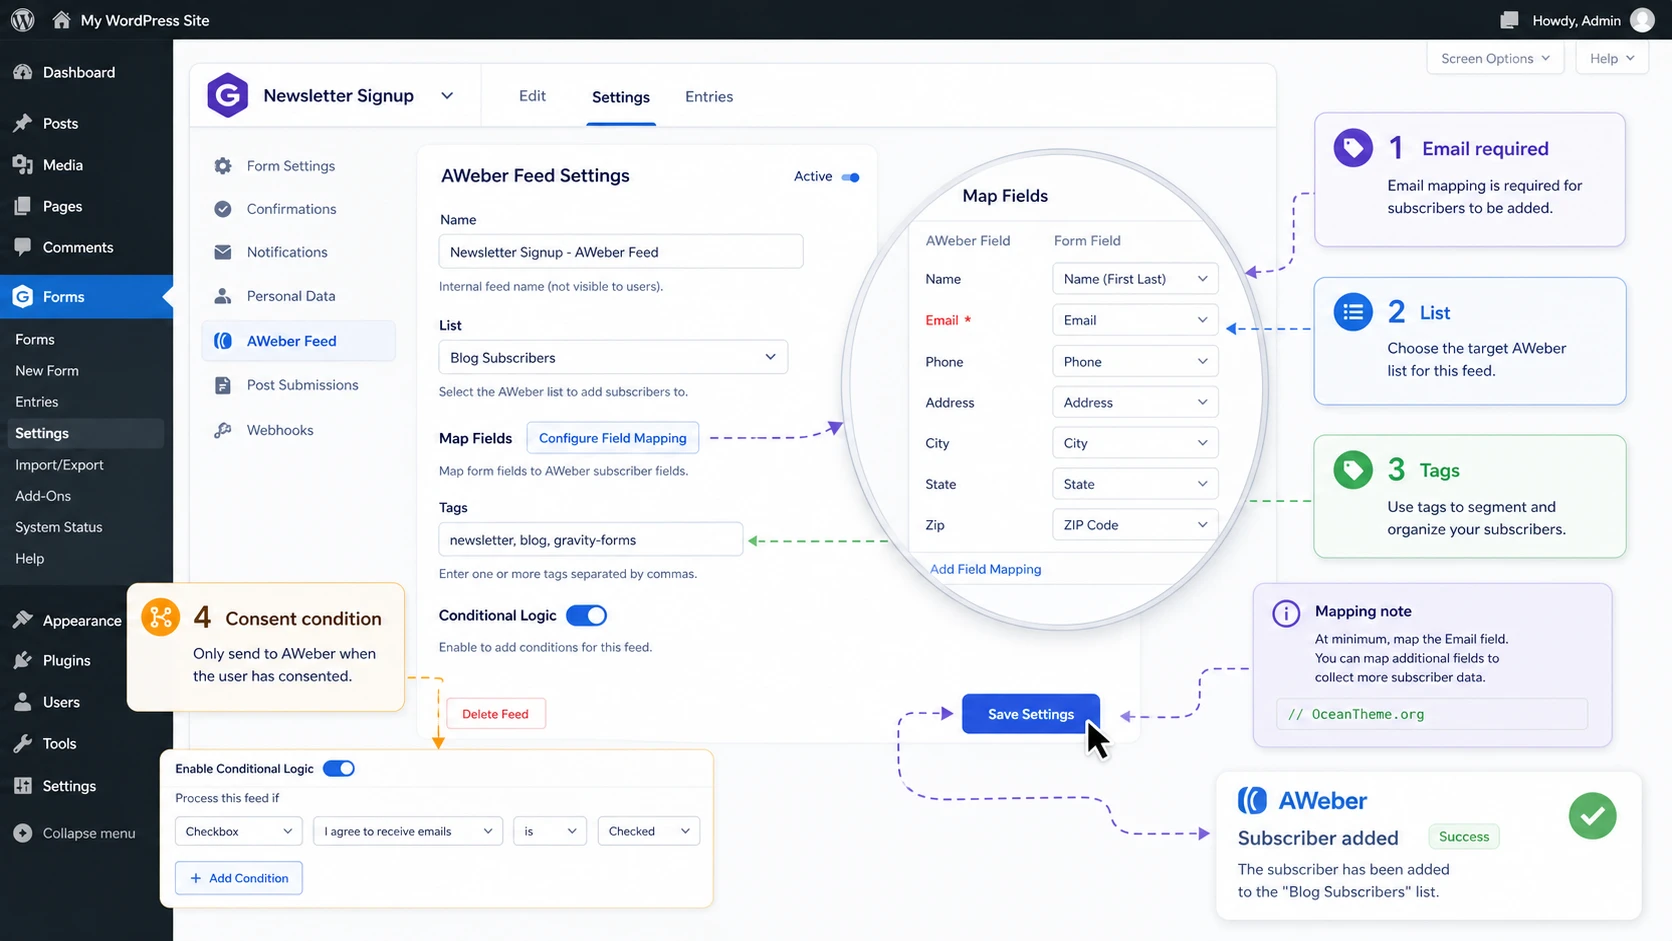Open Add-Ons submenu item
This screenshot has width=1672, height=941.
click(x=43, y=496)
